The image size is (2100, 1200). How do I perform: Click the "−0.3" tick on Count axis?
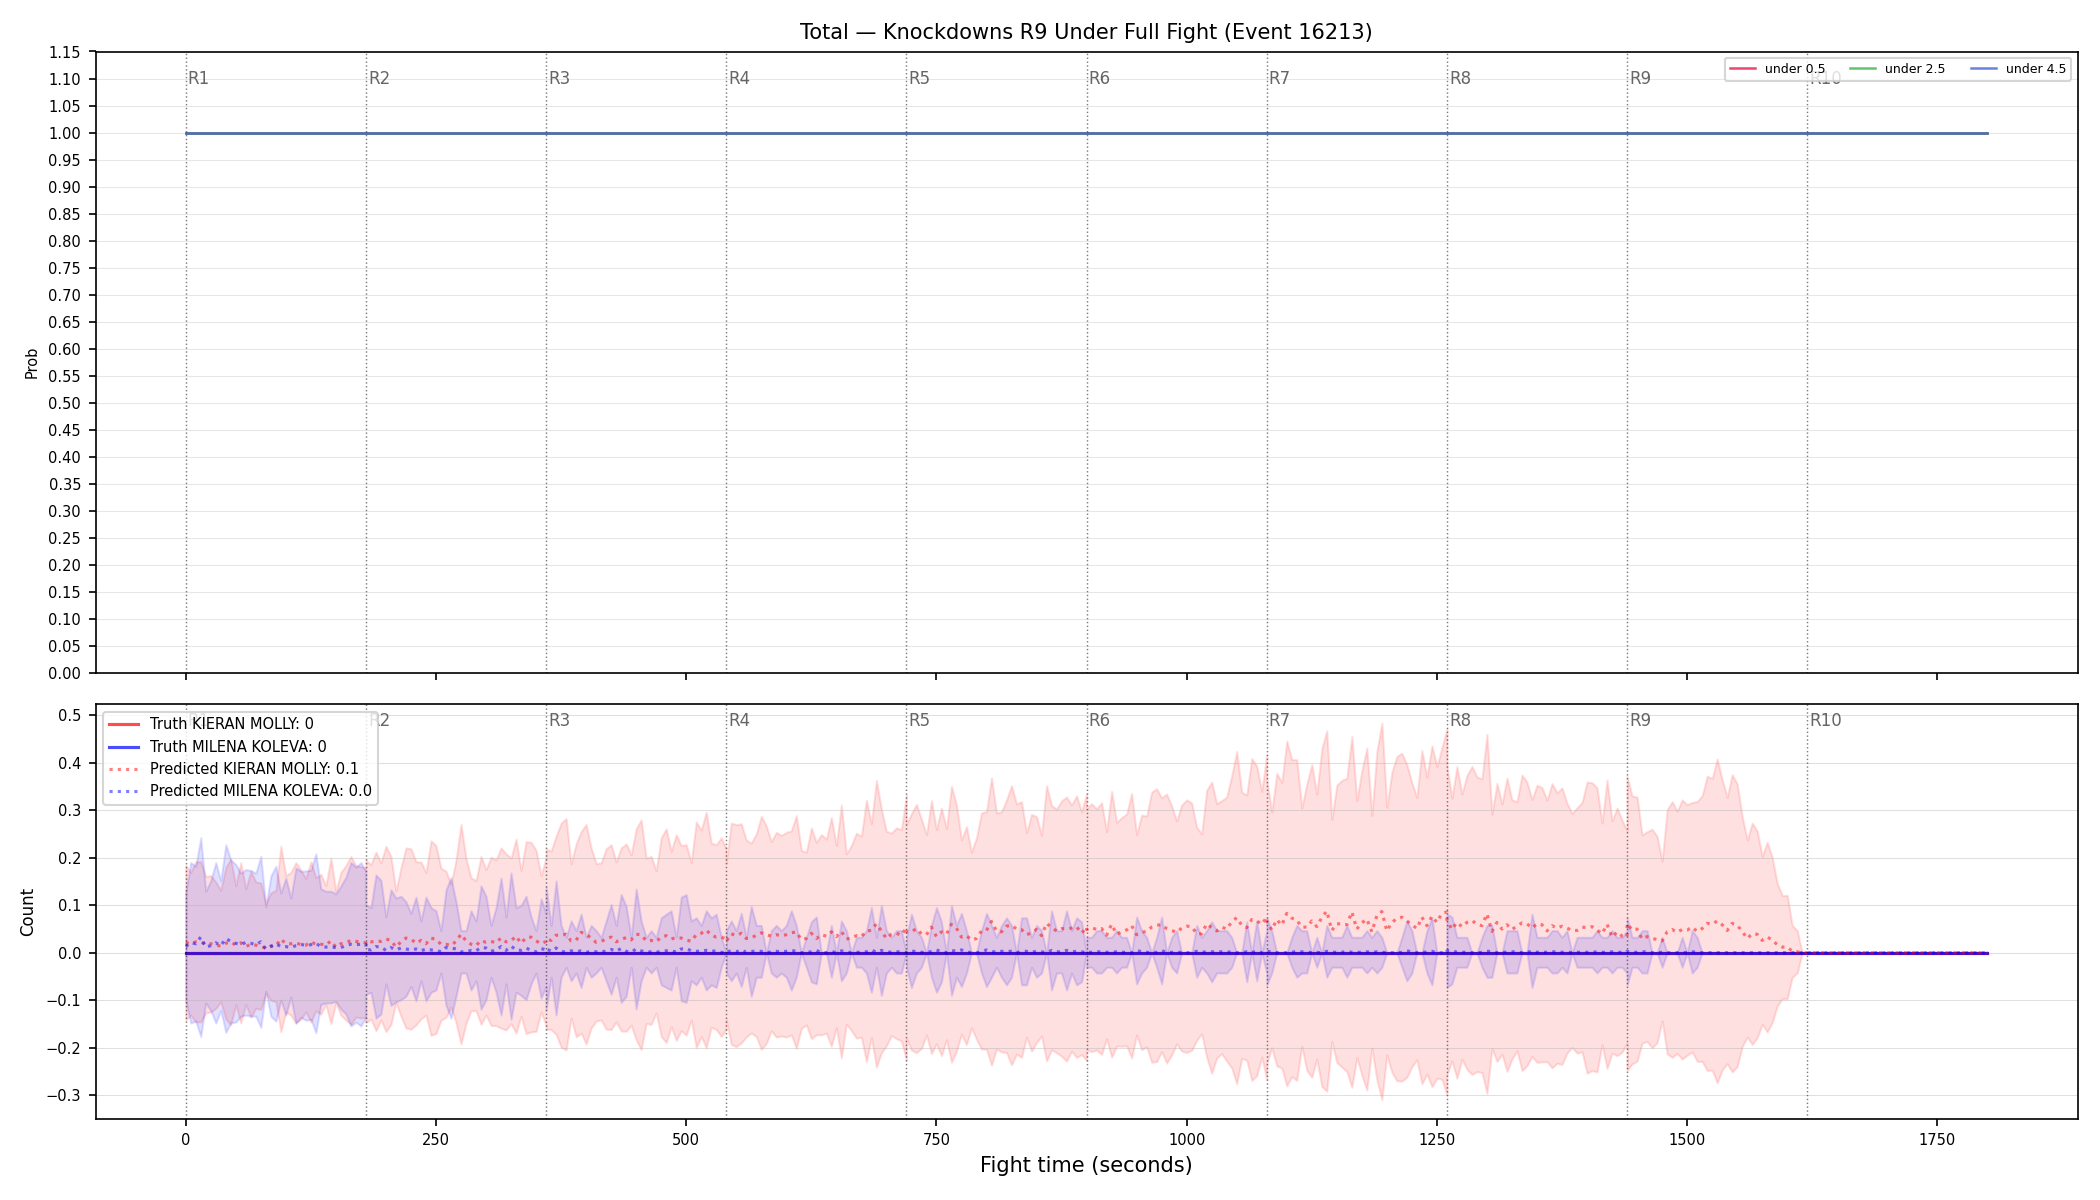(x=64, y=1095)
